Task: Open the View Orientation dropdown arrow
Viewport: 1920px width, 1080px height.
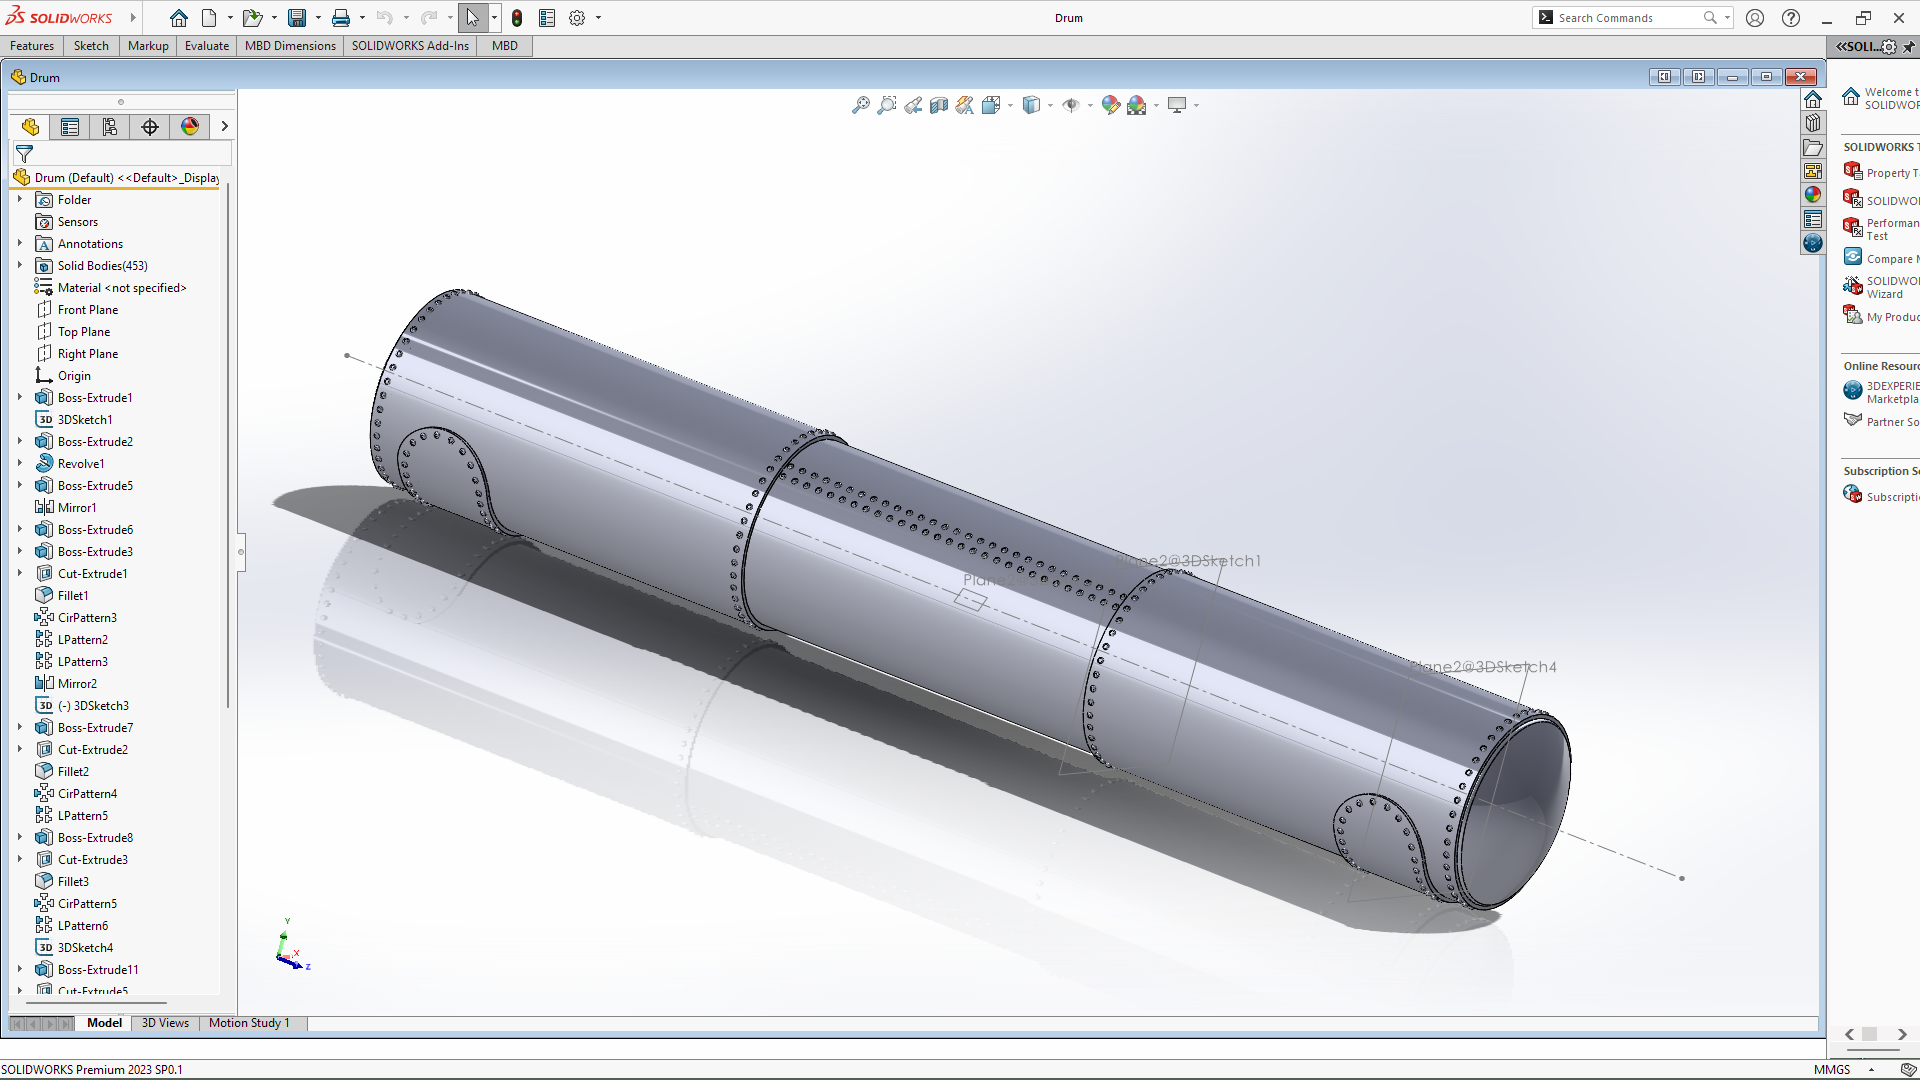Action: (x=1010, y=105)
